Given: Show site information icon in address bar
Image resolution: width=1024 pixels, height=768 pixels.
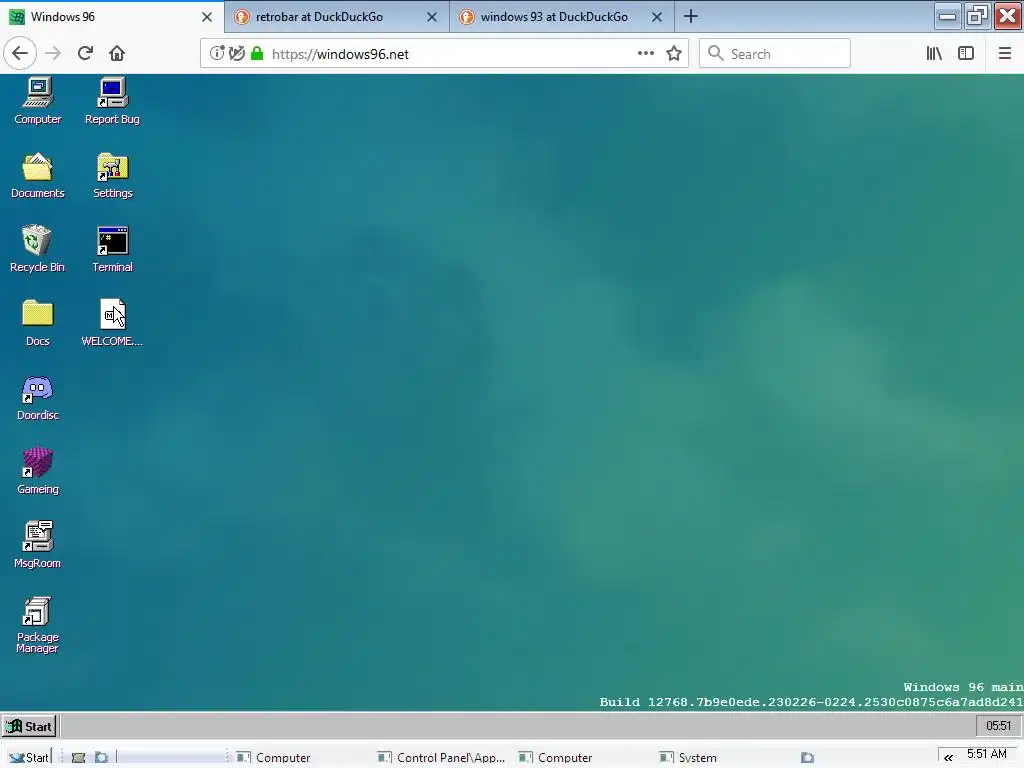Looking at the screenshot, I should pyautogui.click(x=217, y=53).
